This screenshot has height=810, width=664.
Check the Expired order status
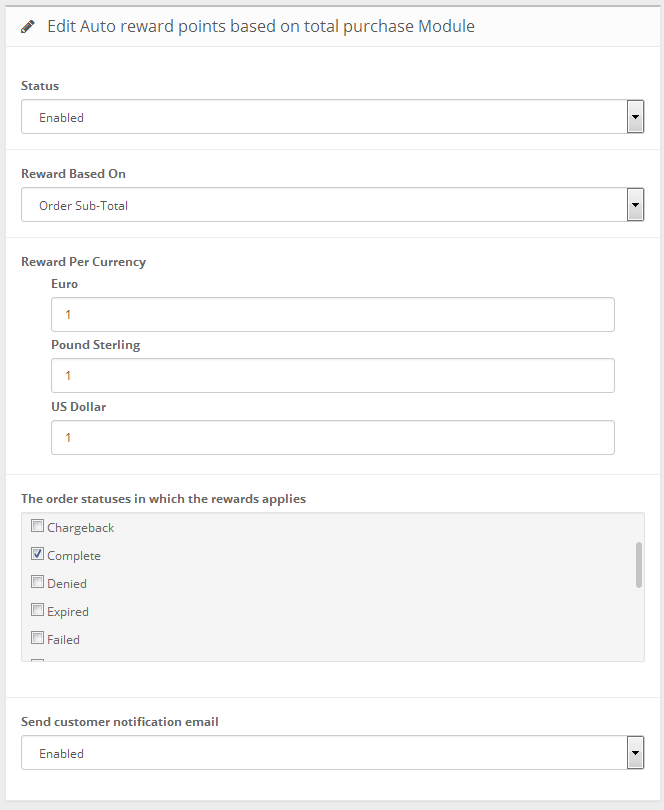(x=38, y=610)
